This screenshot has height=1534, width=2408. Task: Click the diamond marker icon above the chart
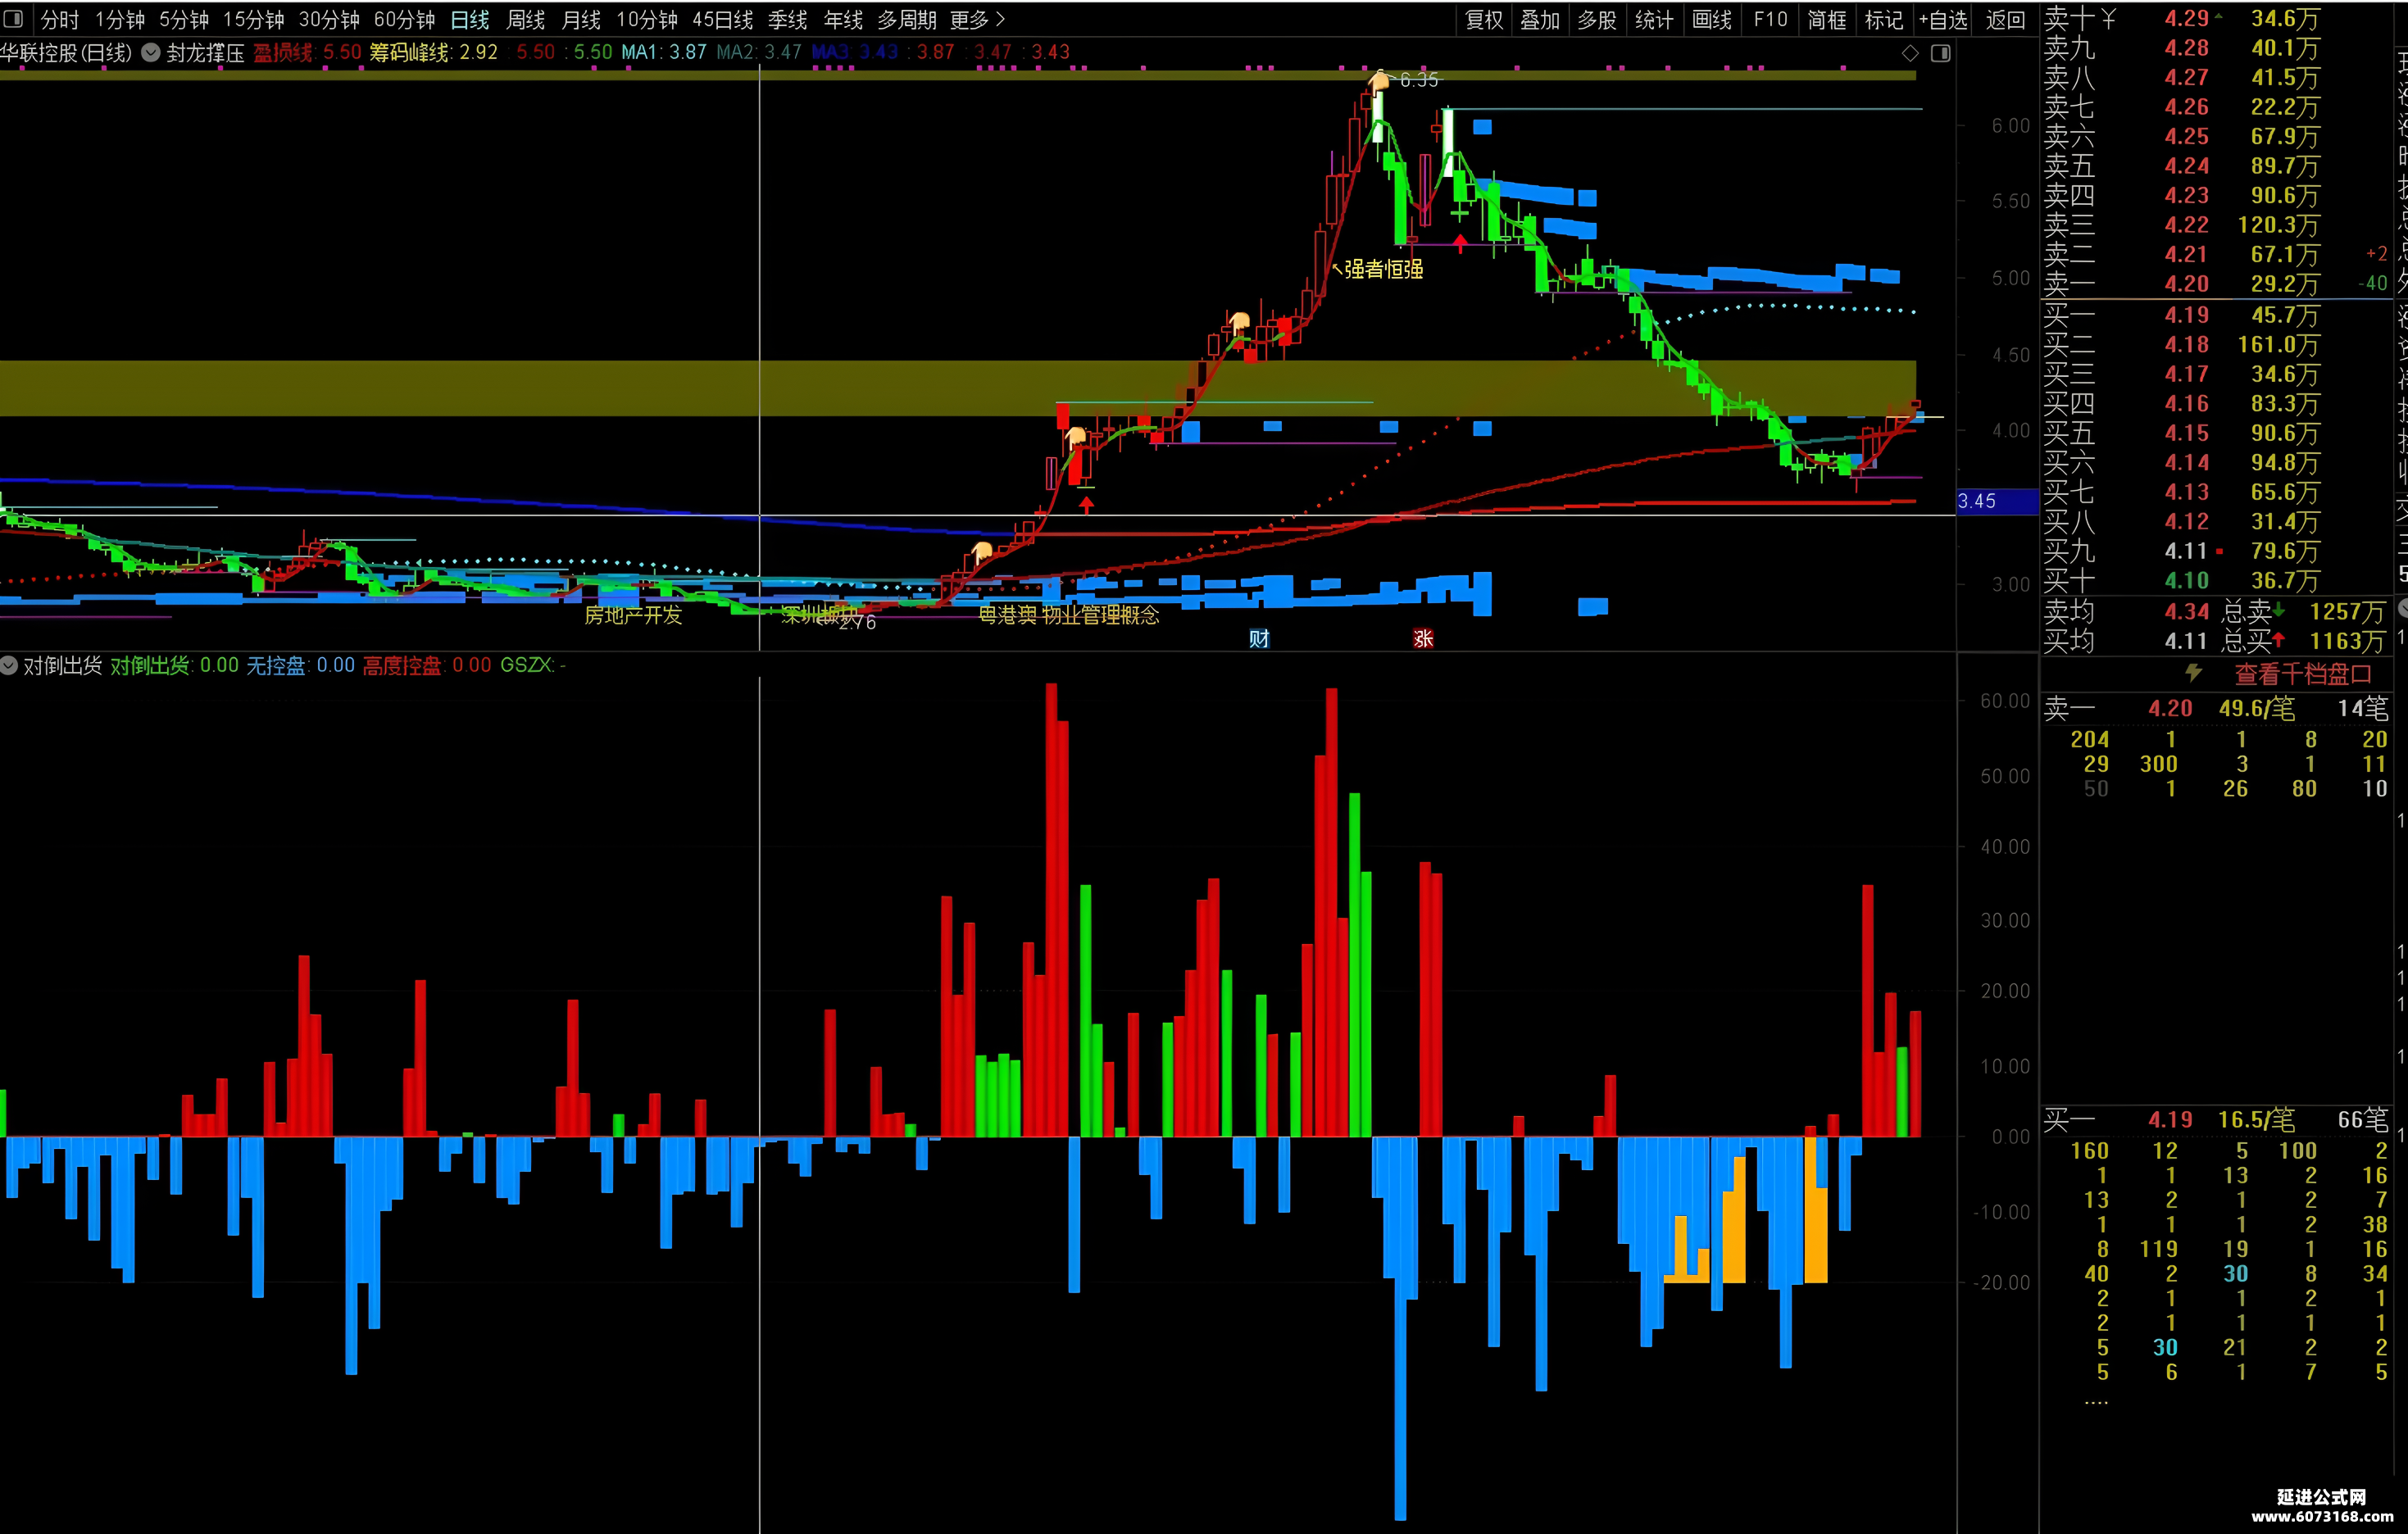click(1910, 53)
